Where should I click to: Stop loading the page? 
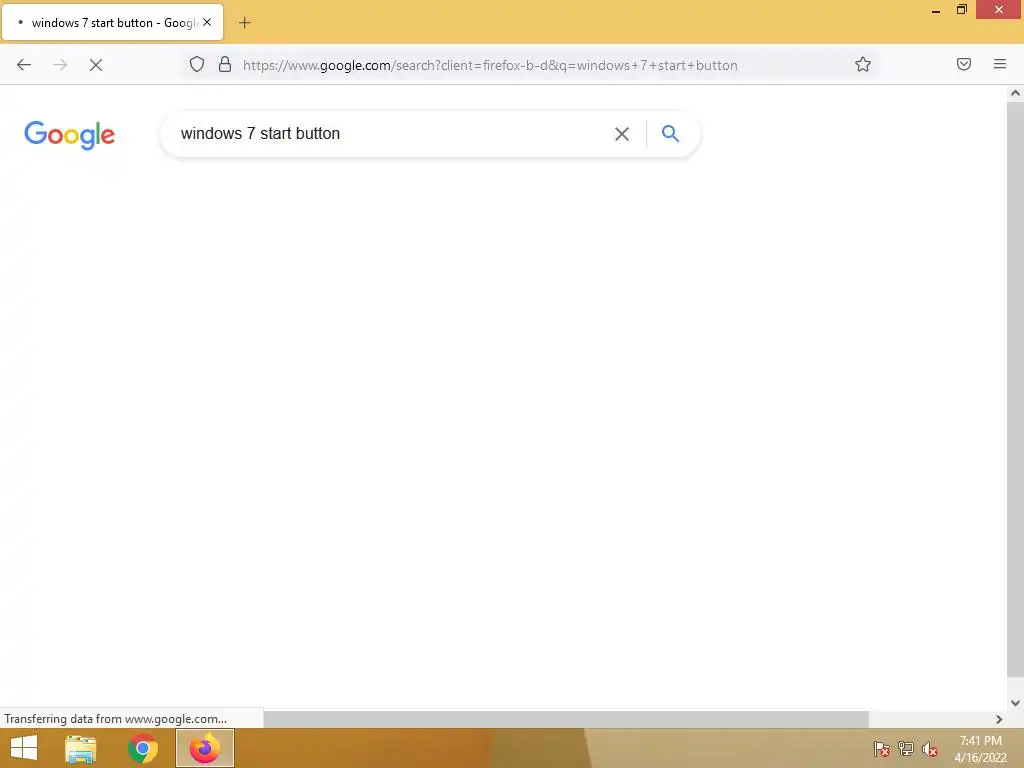pos(96,65)
